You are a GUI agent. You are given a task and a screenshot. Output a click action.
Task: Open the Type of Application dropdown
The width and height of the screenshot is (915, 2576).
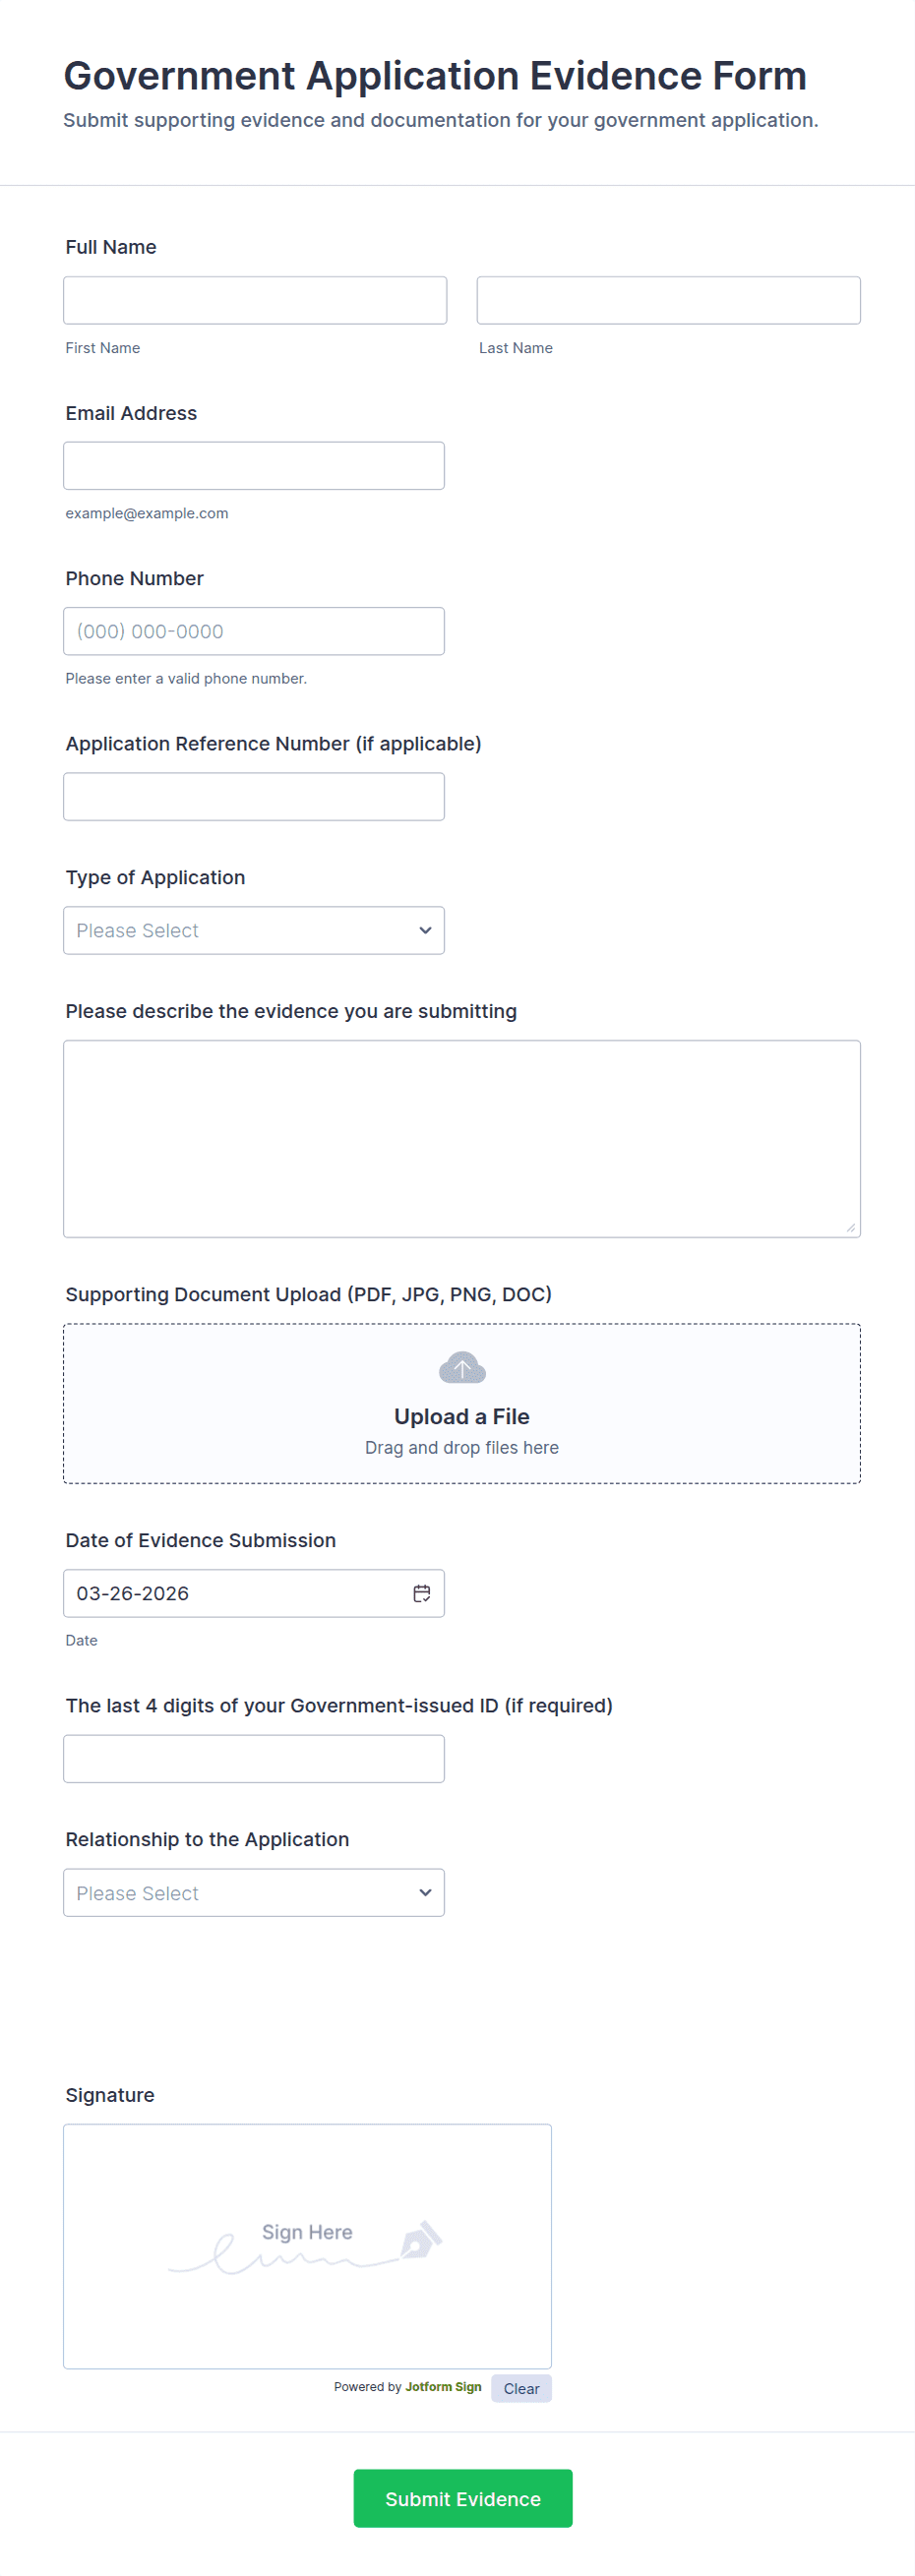pyautogui.click(x=254, y=930)
